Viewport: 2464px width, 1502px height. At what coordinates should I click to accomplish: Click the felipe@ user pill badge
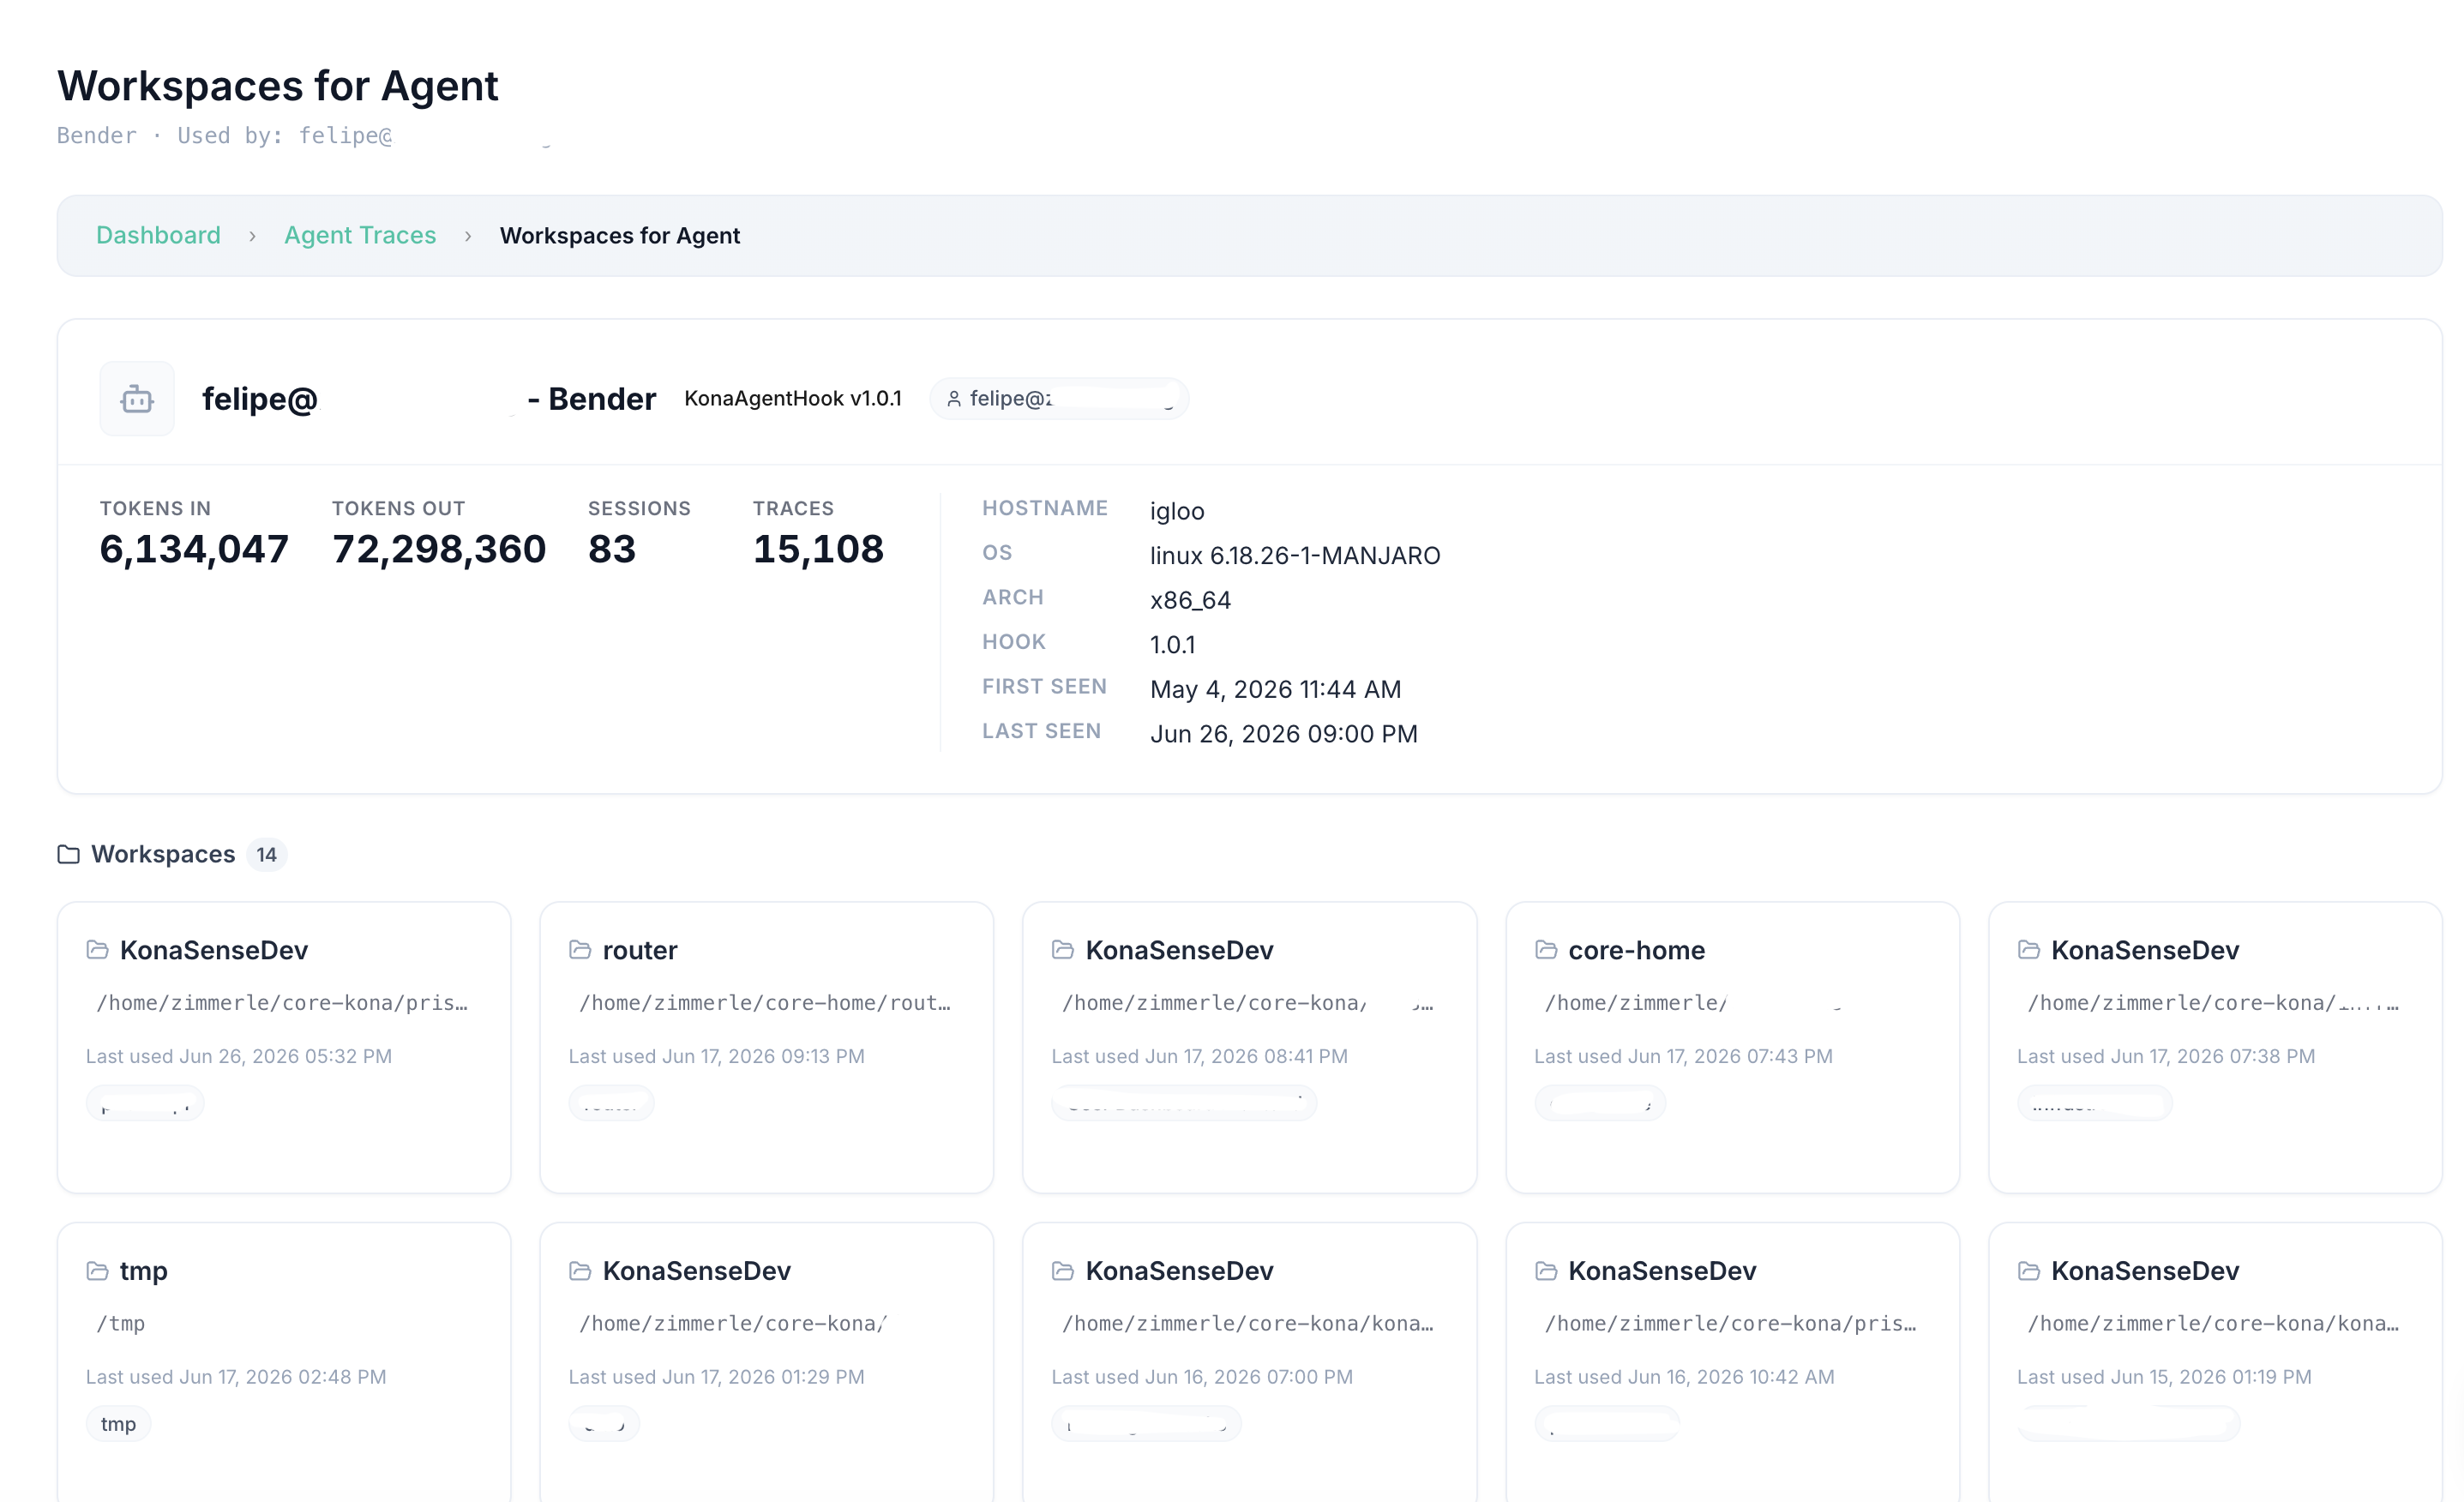(x=1059, y=399)
